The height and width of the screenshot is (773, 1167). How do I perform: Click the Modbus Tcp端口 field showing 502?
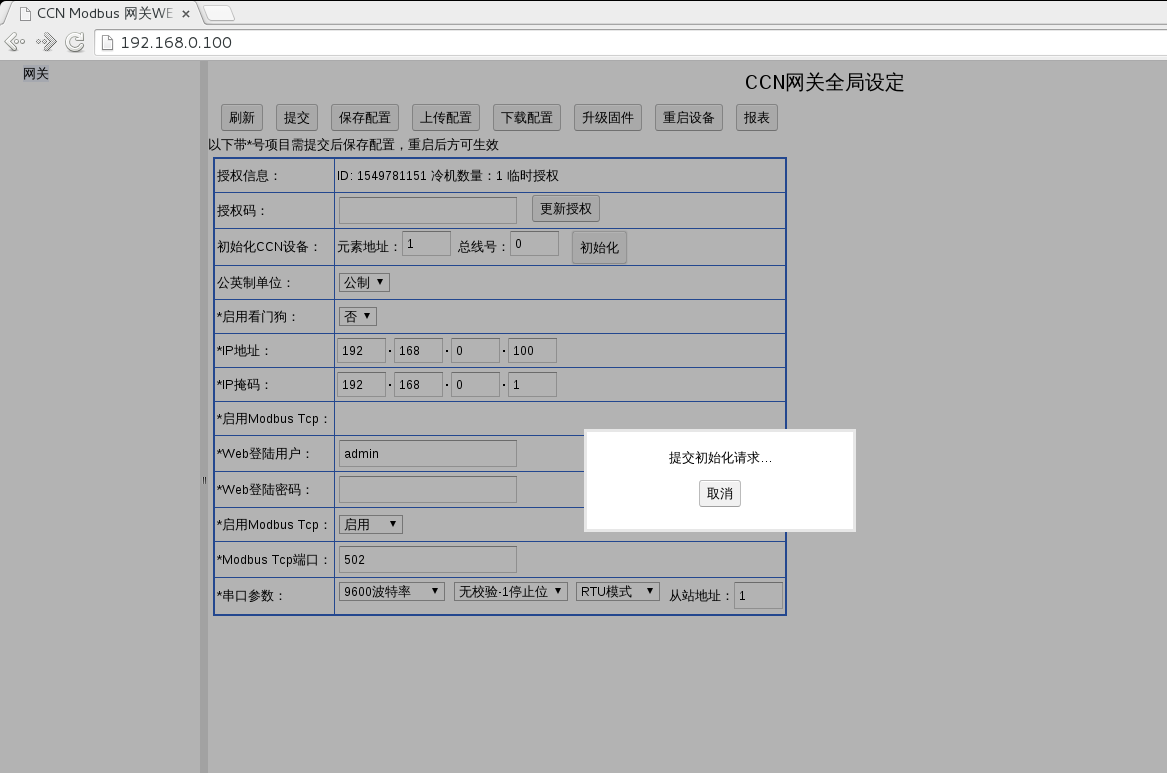click(x=428, y=559)
